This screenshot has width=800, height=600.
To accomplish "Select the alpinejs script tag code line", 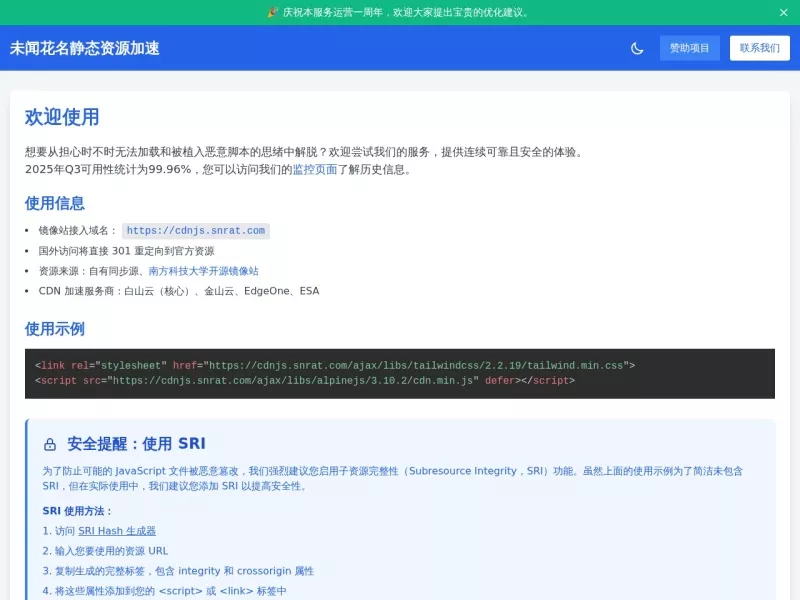I will pyautogui.click(x=305, y=381).
